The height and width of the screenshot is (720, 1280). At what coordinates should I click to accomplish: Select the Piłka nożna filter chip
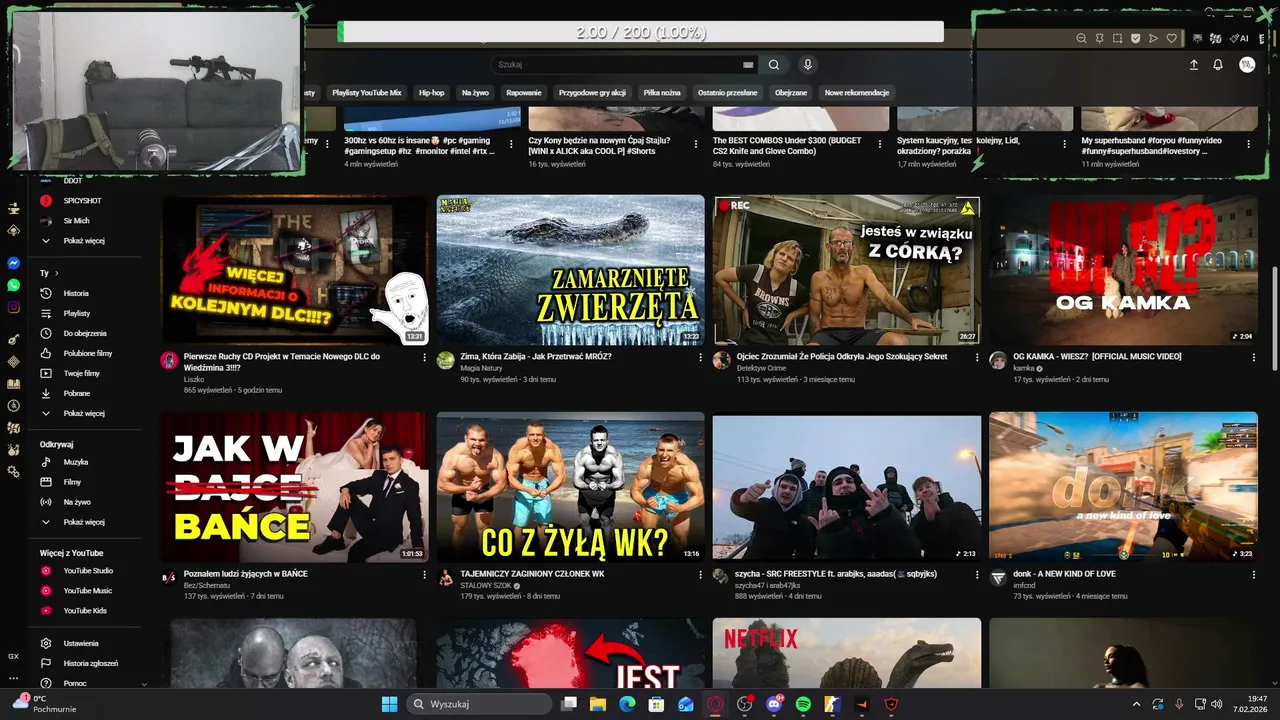click(x=662, y=93)
